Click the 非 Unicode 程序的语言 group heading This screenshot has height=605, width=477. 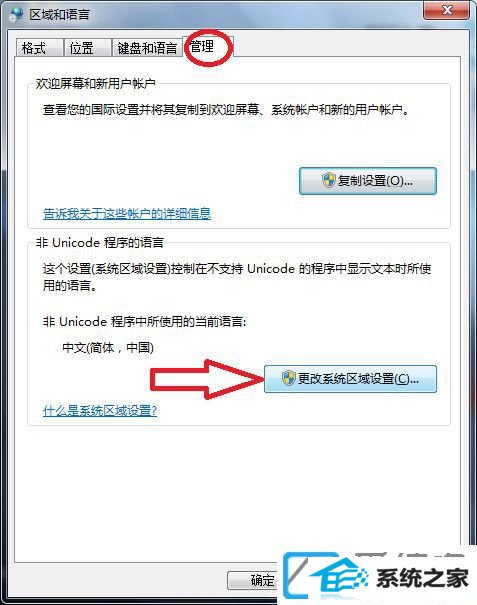click(x=100, y=242)
